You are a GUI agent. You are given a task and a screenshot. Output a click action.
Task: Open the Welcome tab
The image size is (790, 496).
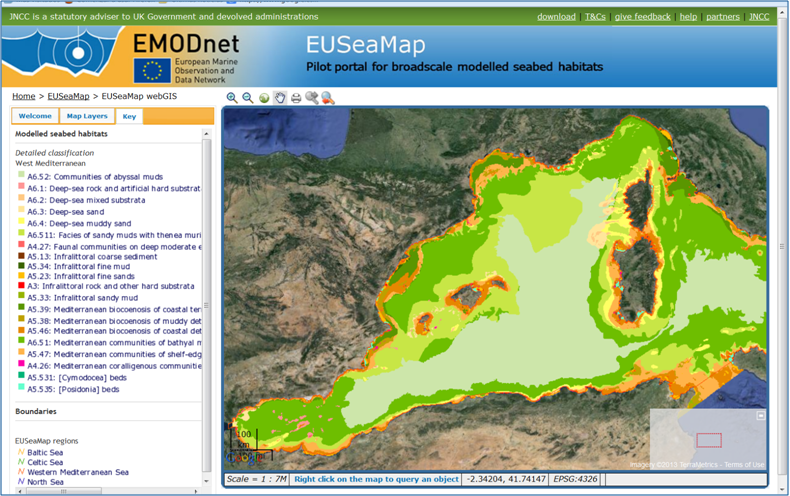coord(35,116)
